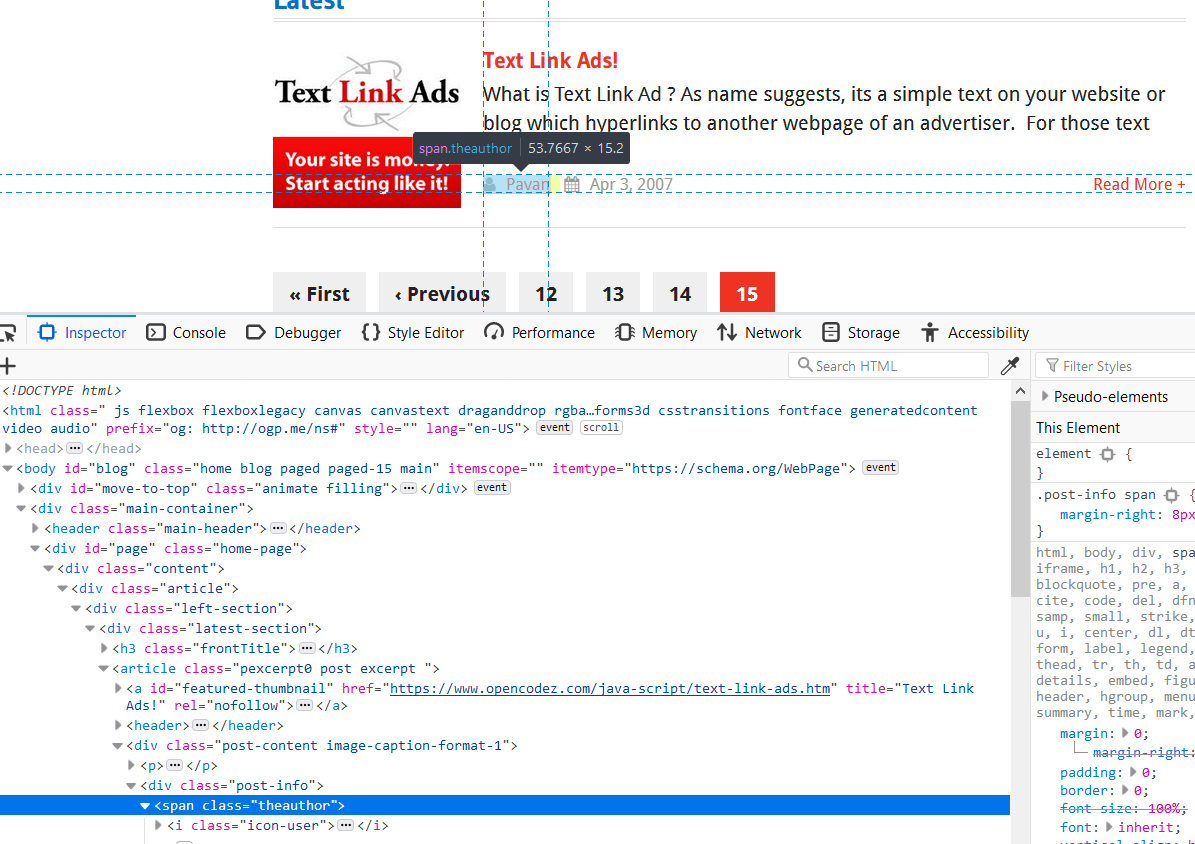Select the div class left-section row

505,608
